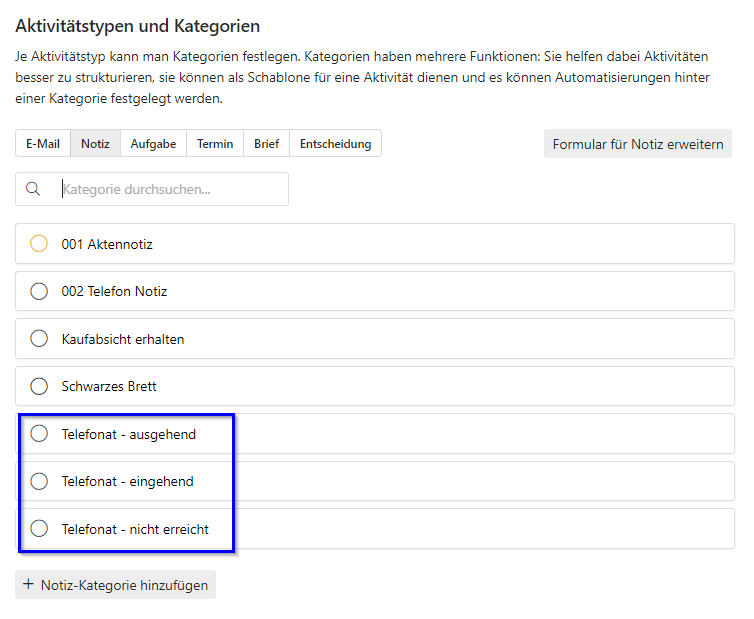Switch to the E-Mail tab

pyautogui.click(x=43, y=144)
